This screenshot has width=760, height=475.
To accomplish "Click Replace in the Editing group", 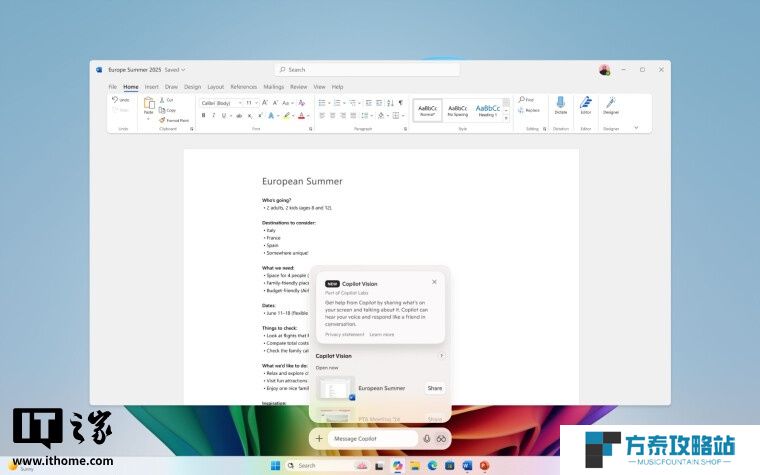I will pyautogui.click(x=529, y=111).
